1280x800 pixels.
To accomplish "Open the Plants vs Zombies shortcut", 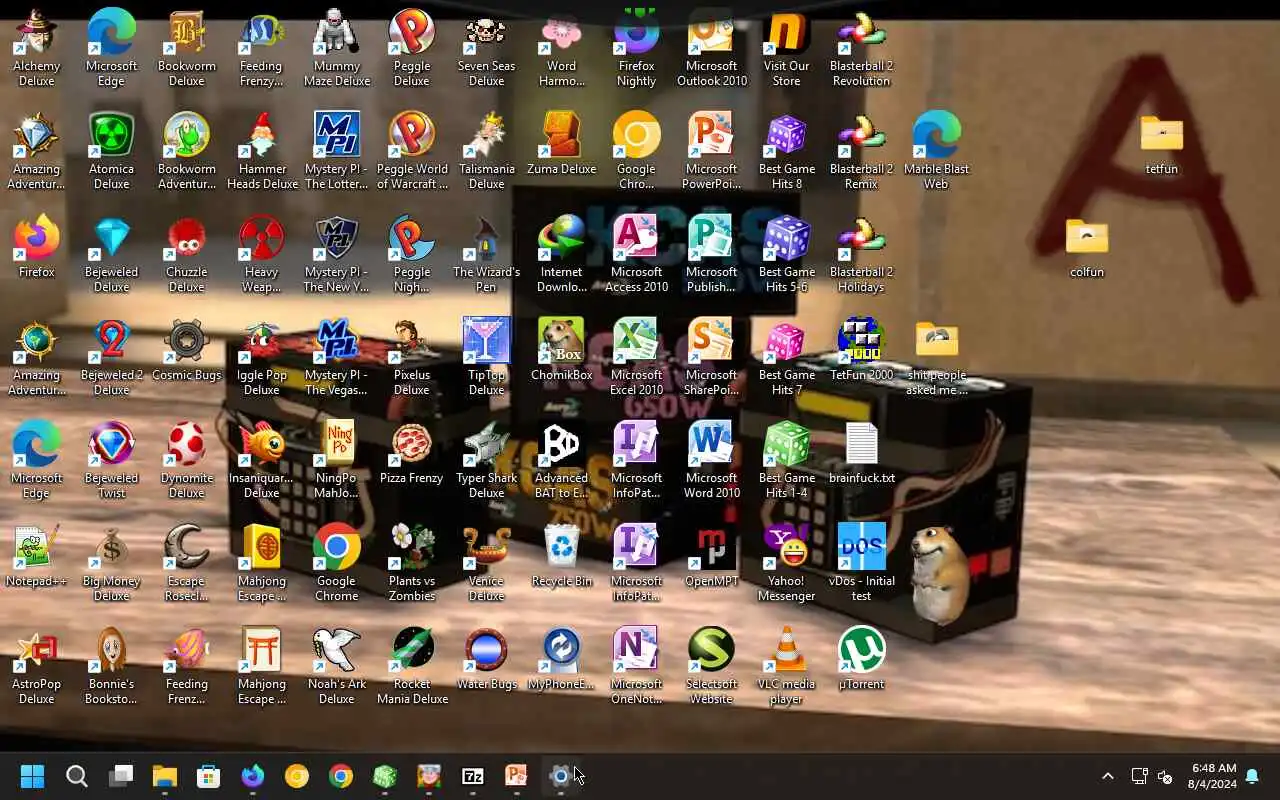I will [x=412, y=563].
